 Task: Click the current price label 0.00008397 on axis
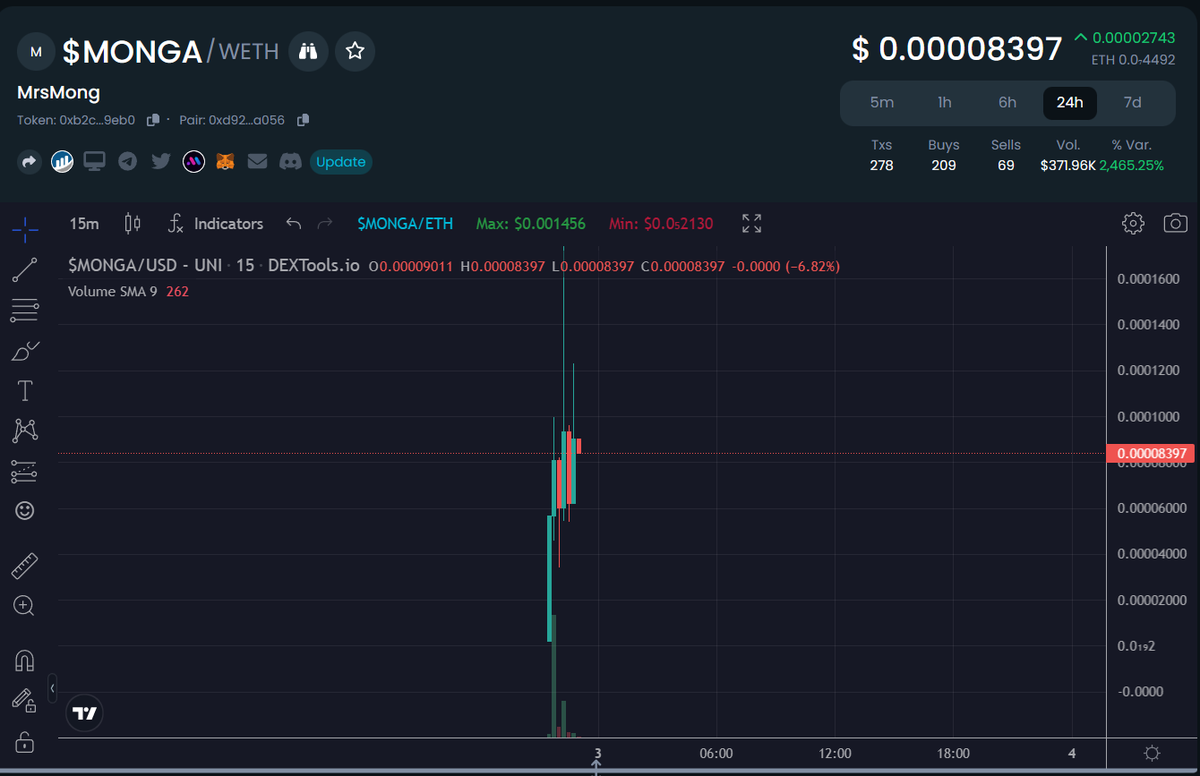coord(1150,454)
